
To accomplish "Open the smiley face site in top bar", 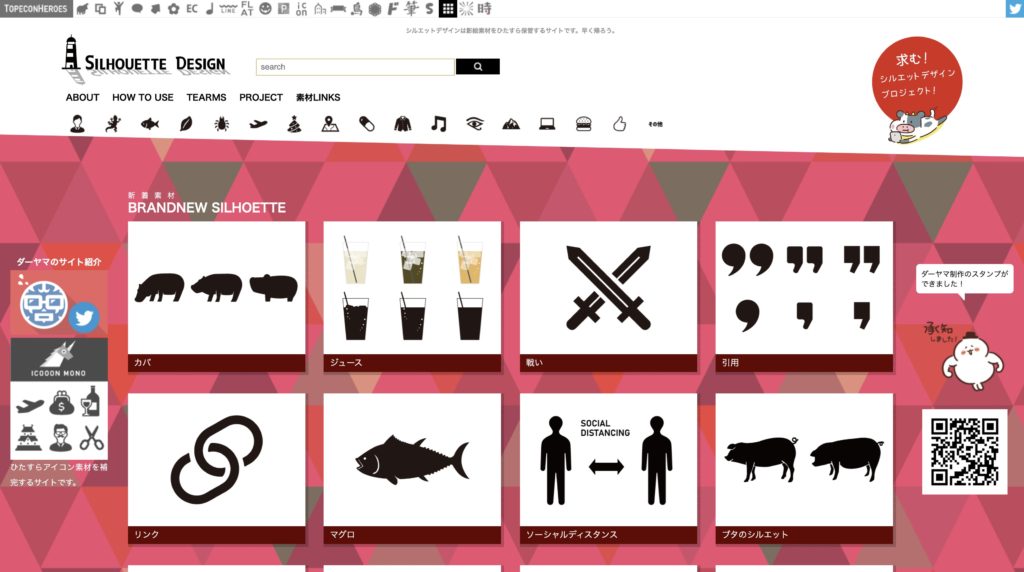I will pyautogui.click(x=265, y=8).
